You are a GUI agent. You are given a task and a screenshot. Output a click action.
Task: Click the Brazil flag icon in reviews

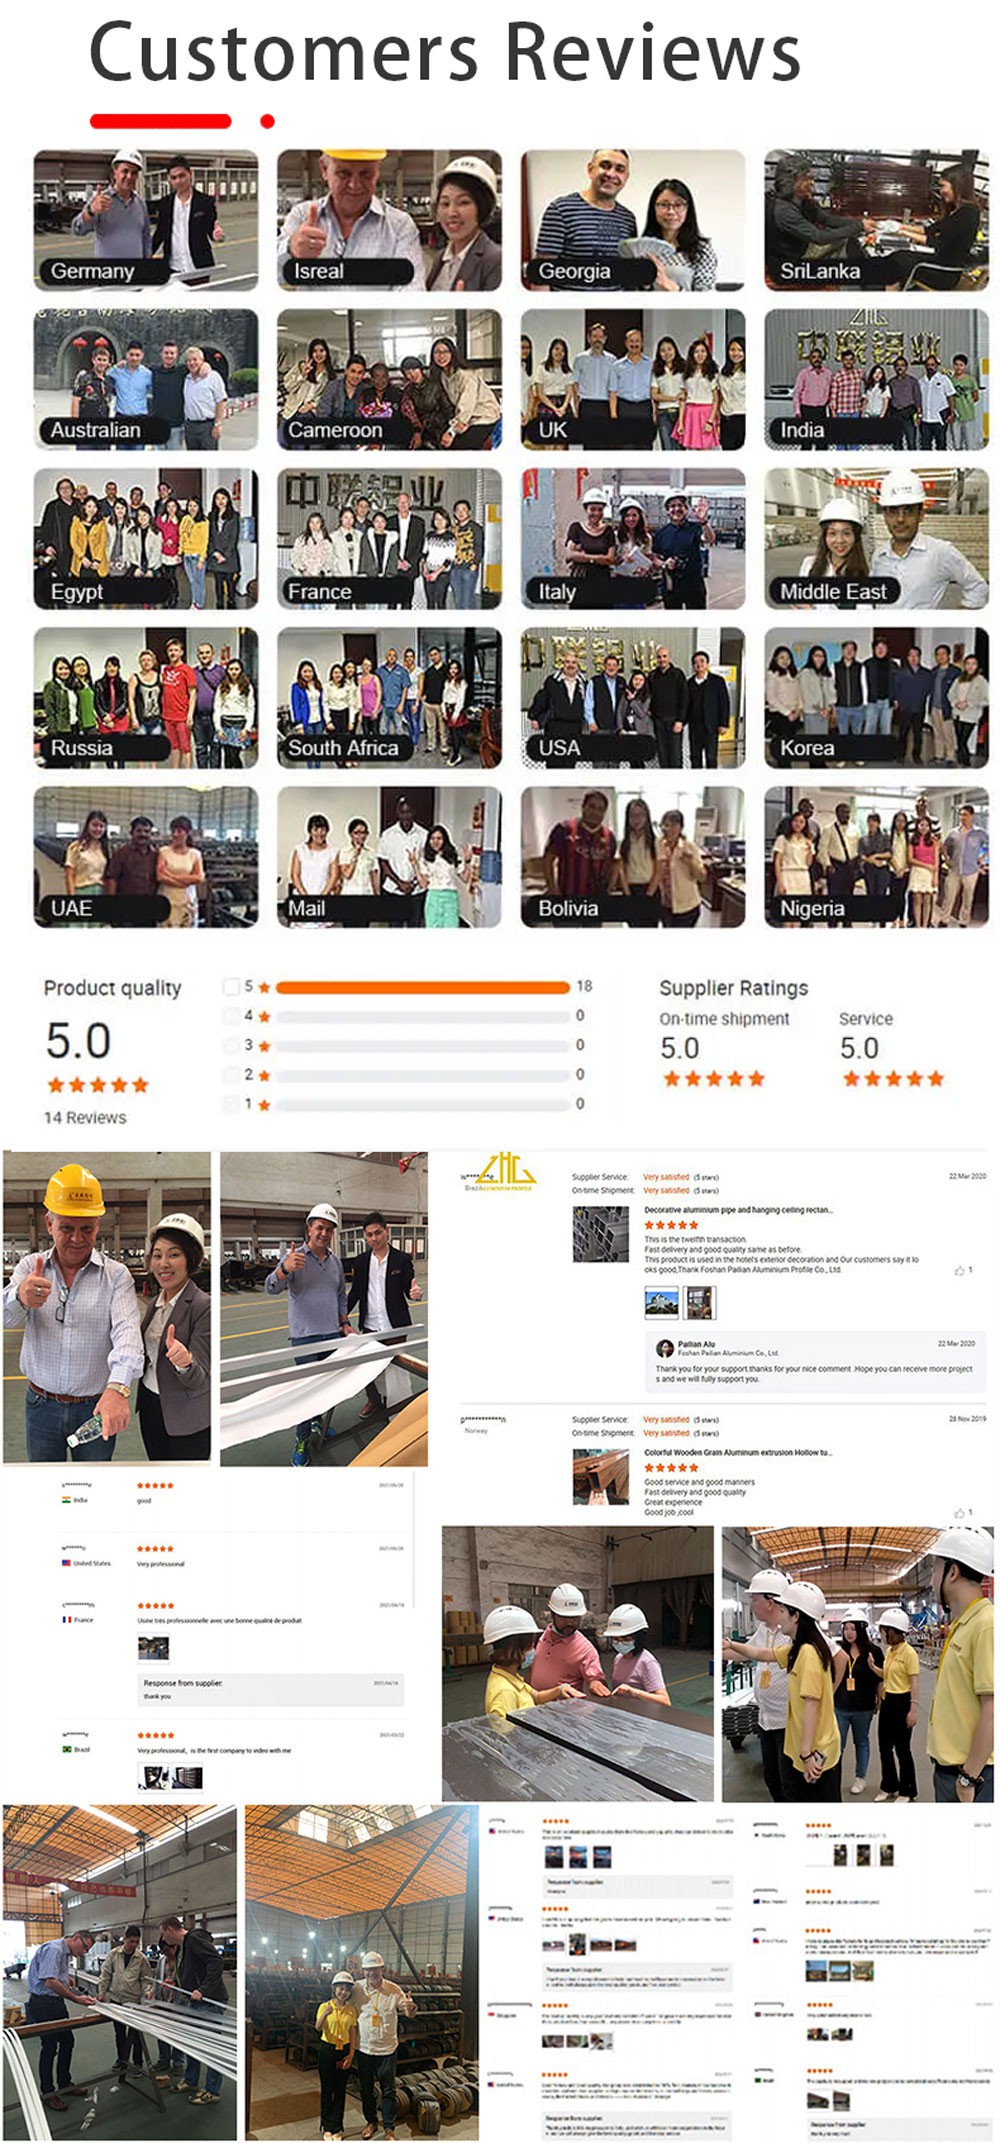point(66,1750)
